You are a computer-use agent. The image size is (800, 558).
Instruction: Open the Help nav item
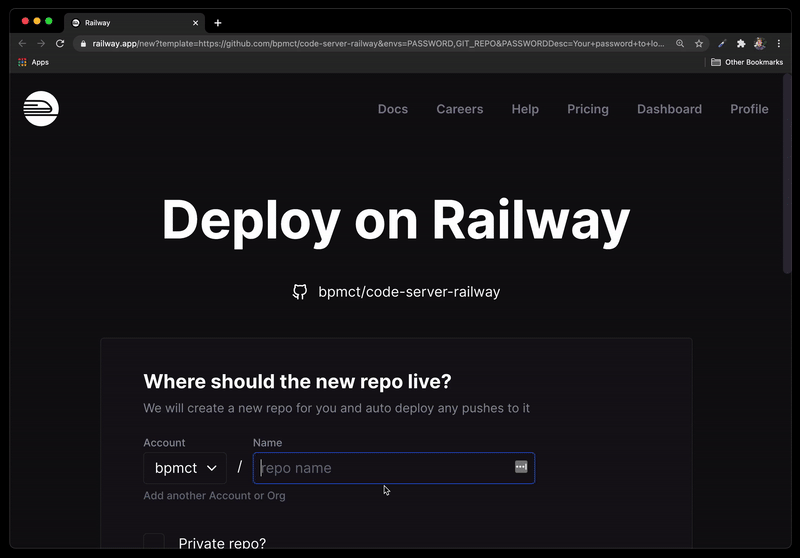pos(525,109)
